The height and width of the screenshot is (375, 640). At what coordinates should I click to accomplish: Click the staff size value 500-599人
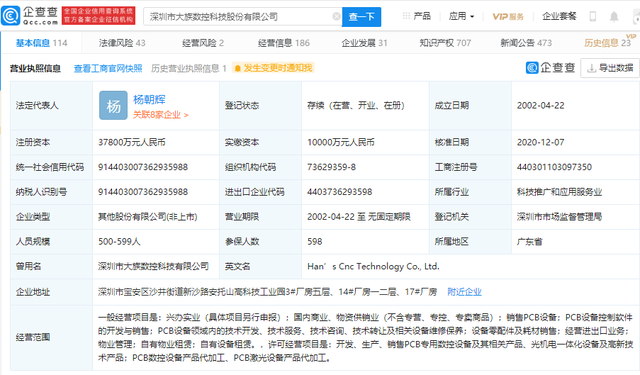tap(119, 242)
